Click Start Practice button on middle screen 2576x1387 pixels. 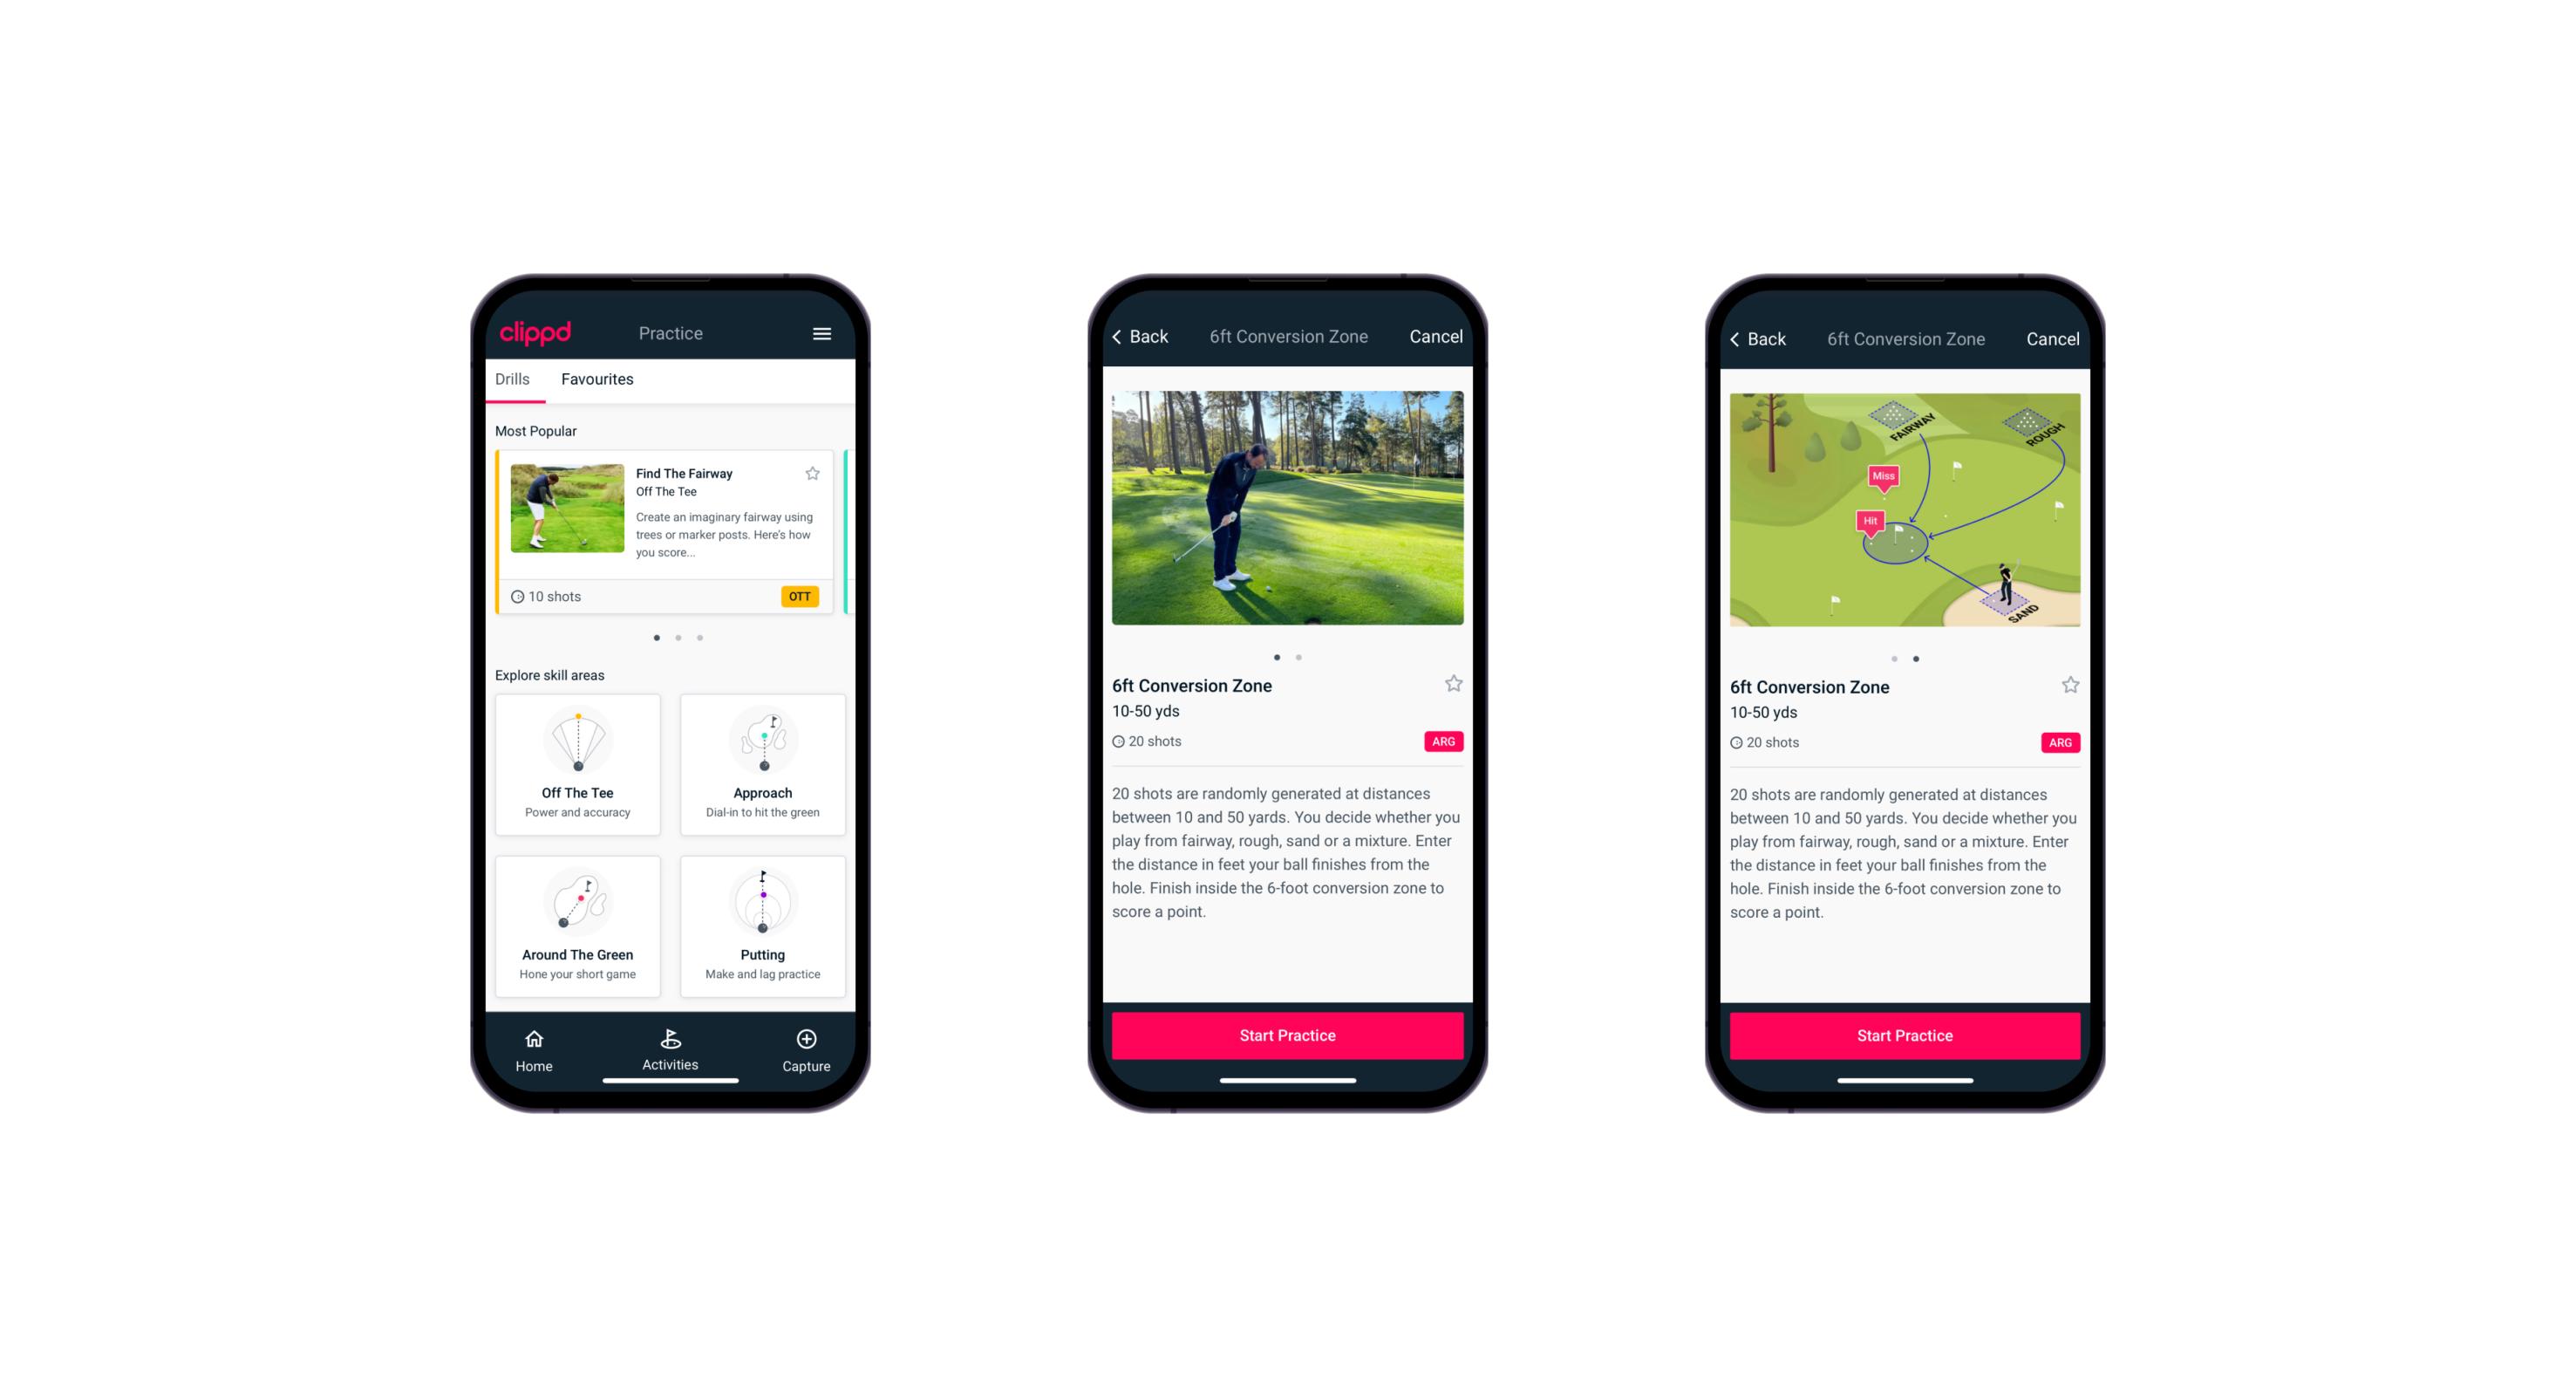point(1289,1035)
